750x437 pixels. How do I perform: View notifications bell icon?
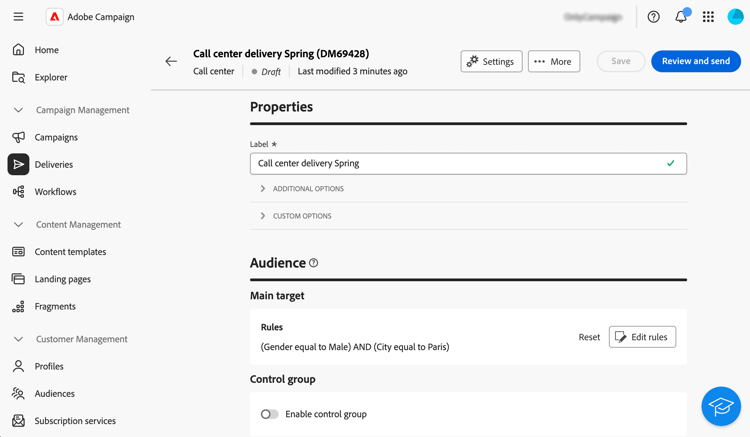pos(681,17)
